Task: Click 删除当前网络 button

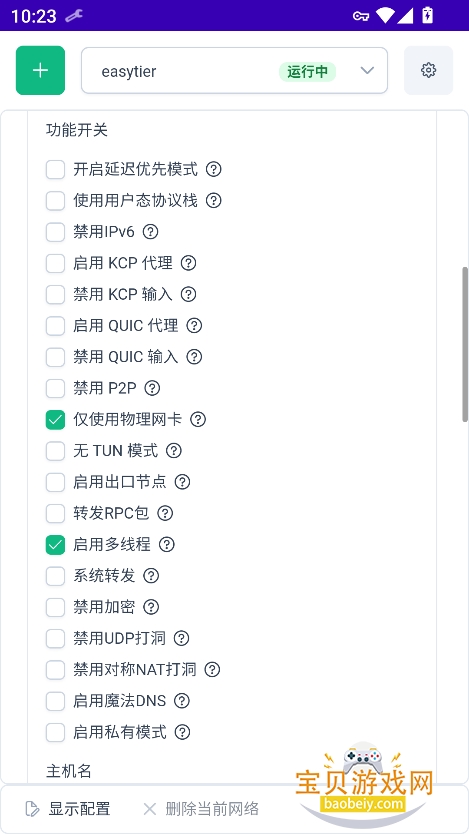Action: 201,809
